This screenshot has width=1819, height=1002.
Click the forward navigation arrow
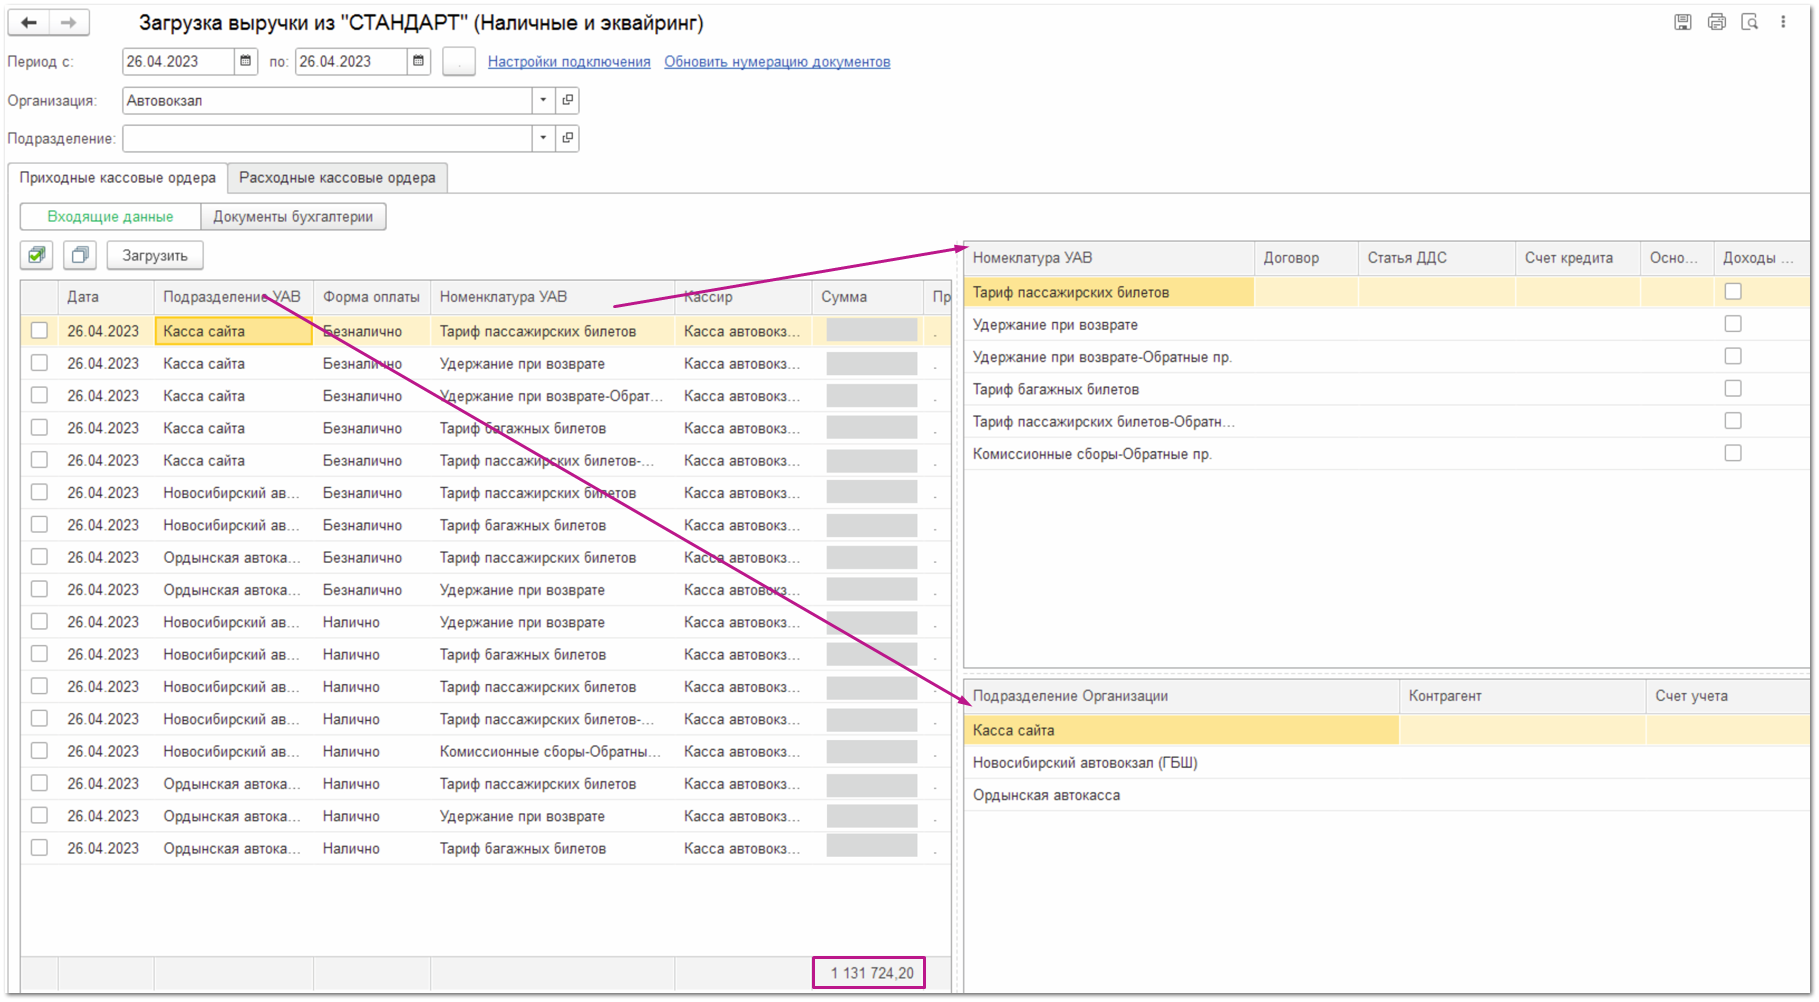68,22
